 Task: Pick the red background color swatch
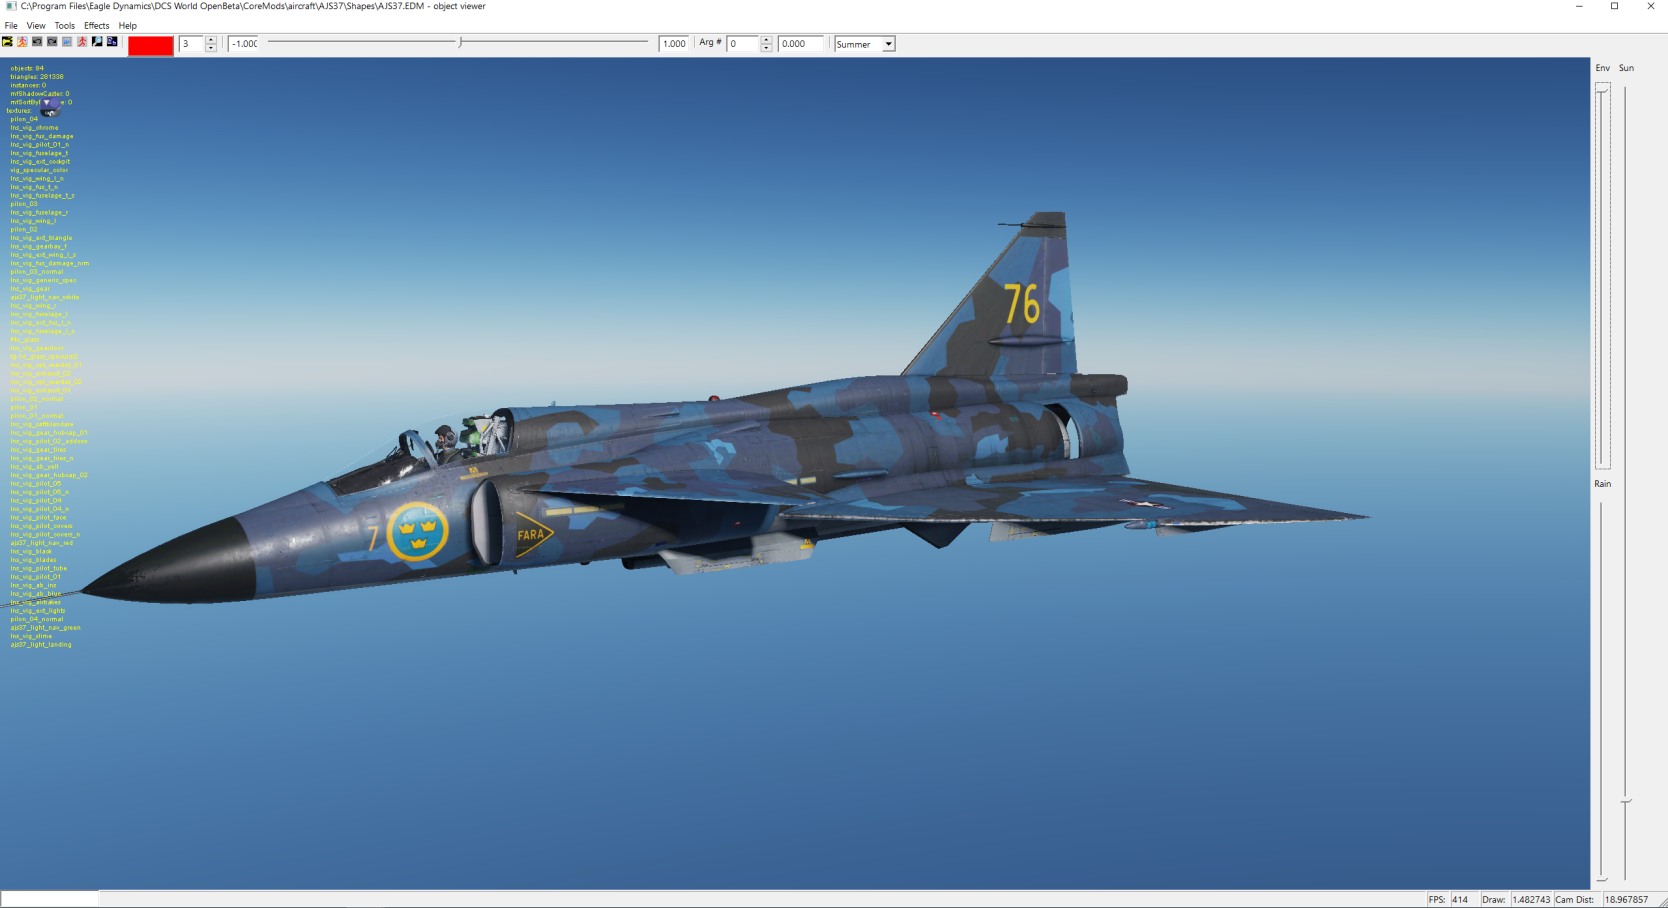click(x=151, y=45)
